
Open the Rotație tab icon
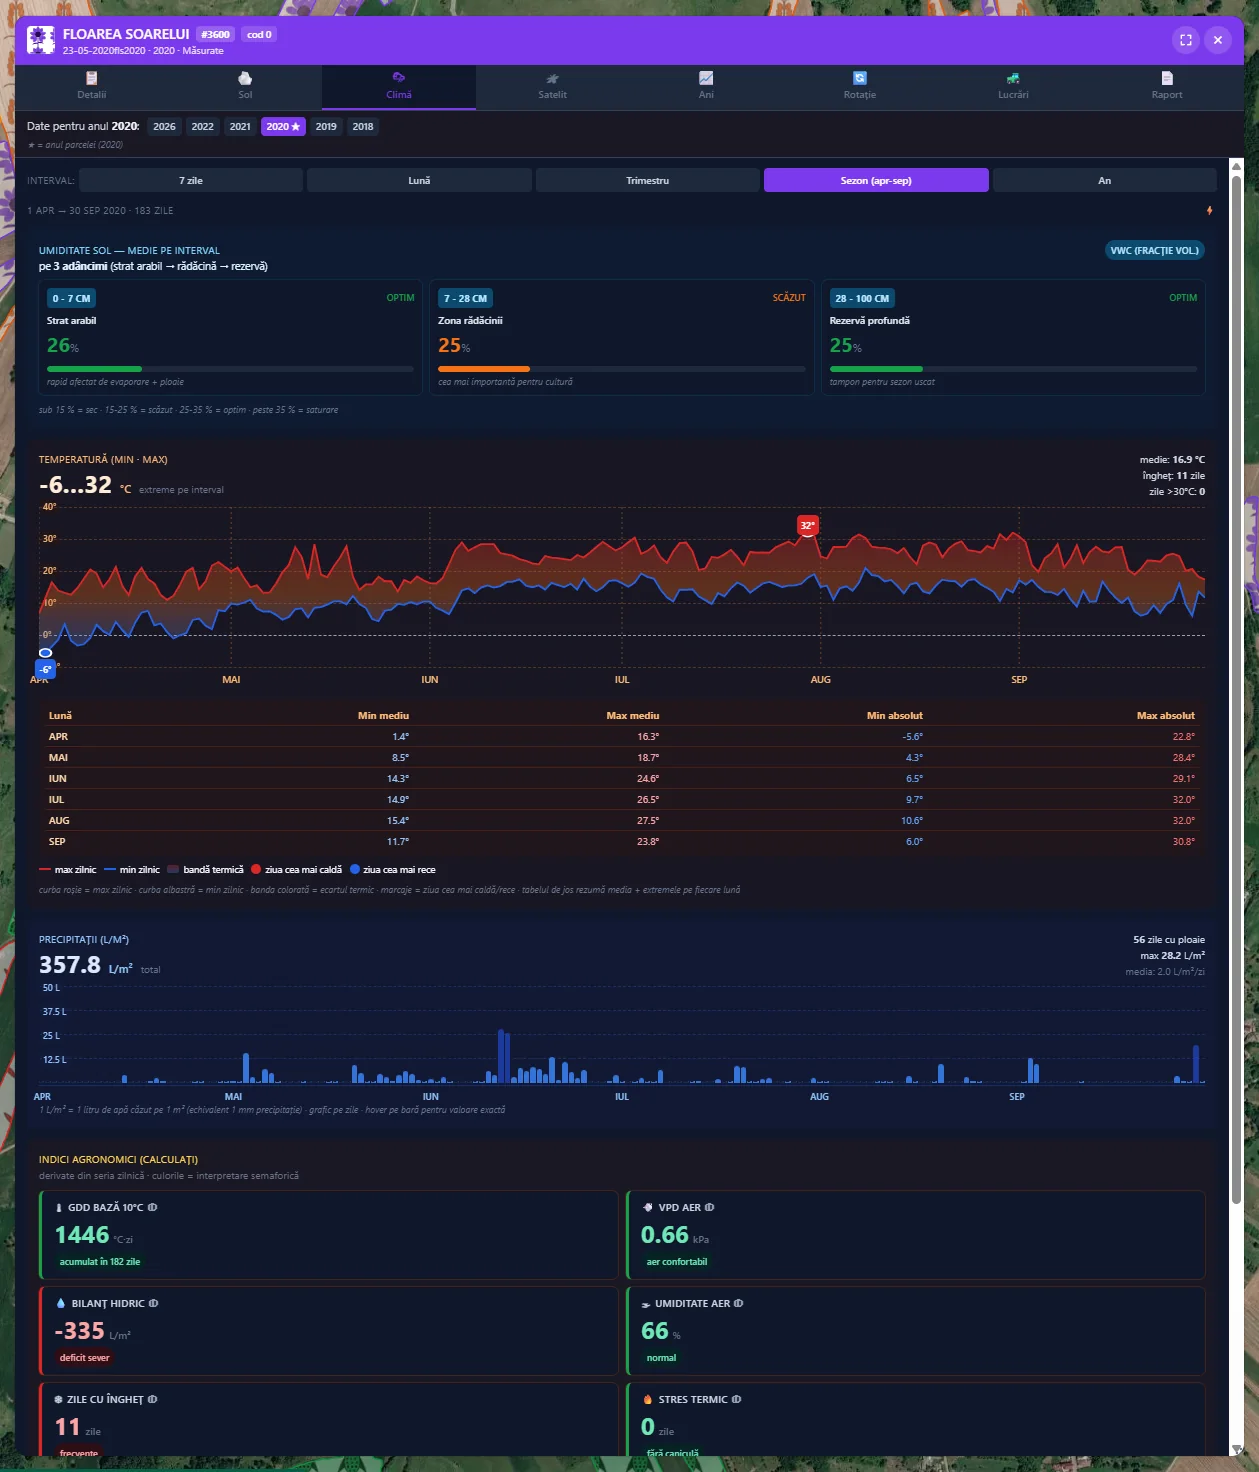coord(859,78)
